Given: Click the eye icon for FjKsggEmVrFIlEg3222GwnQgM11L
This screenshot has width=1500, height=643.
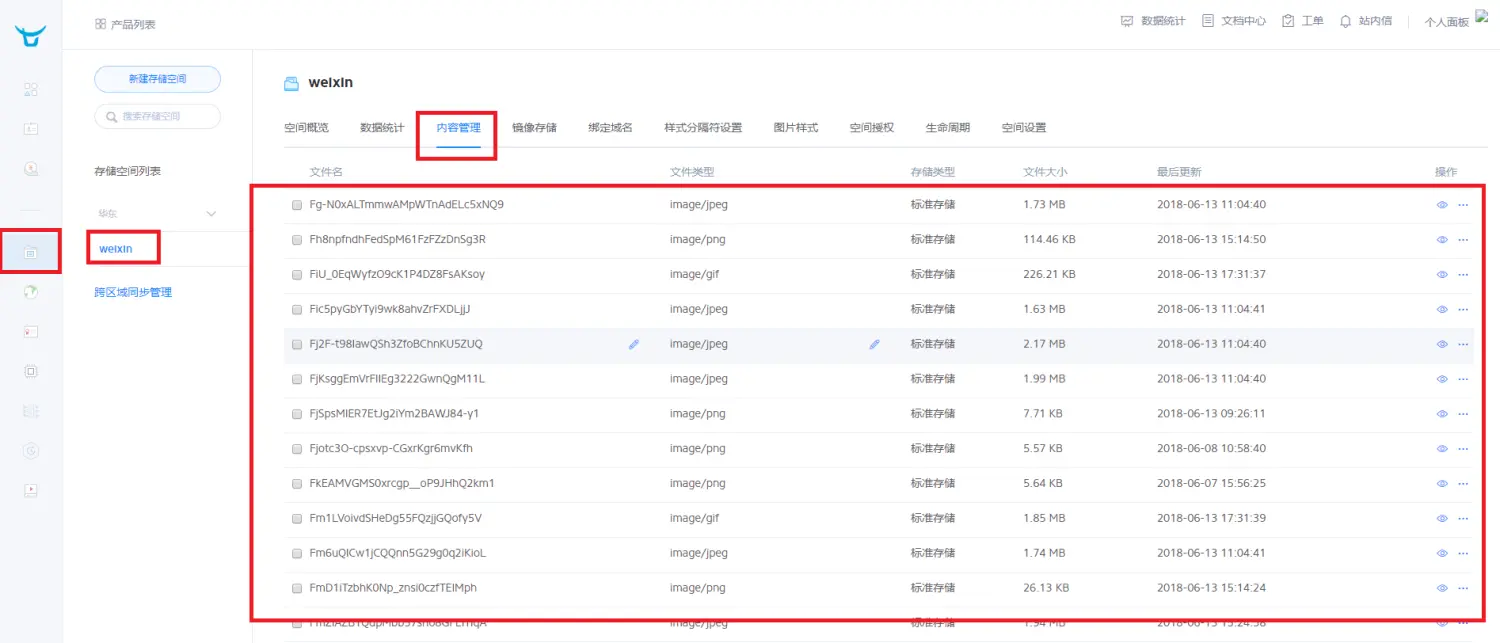Looking at the screenshot, I should (x=1442, y=379).
